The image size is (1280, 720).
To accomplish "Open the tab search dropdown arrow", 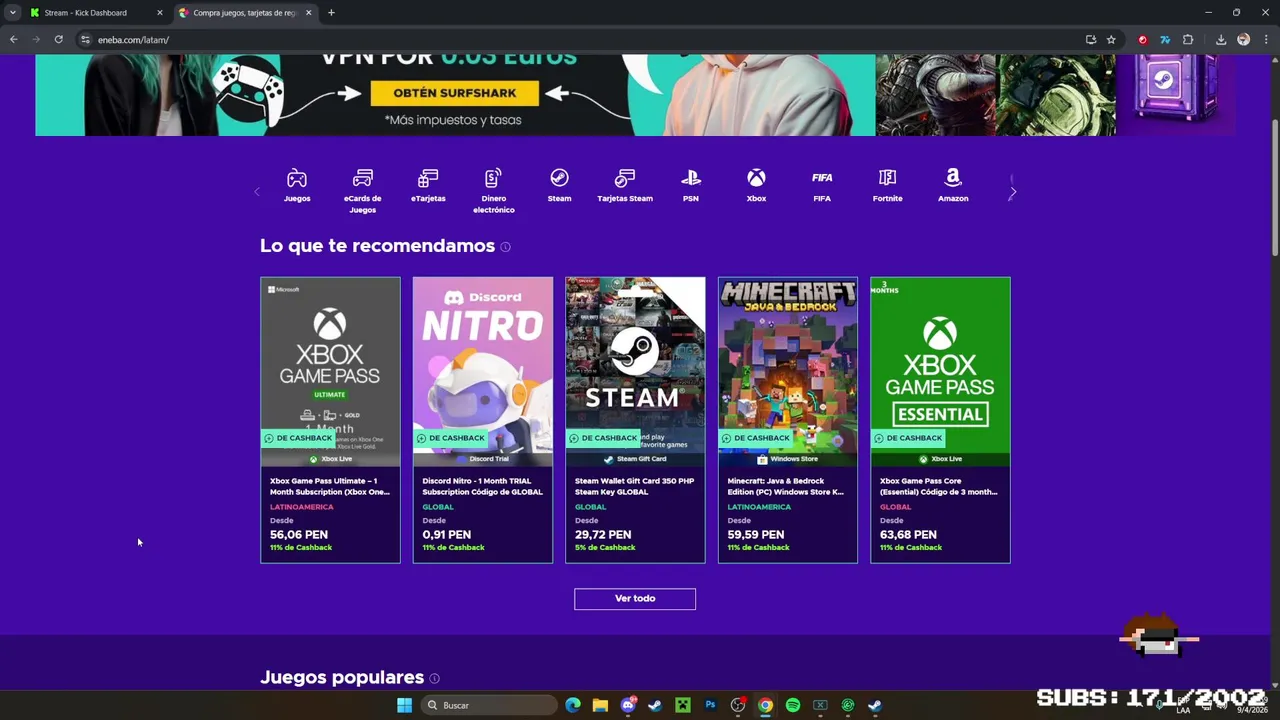I will click(x=12, y=13).
